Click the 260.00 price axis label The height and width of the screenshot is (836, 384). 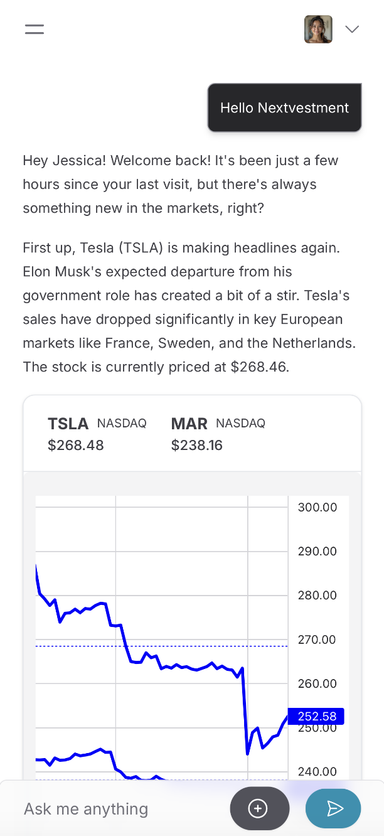click(x=317, y=684)
